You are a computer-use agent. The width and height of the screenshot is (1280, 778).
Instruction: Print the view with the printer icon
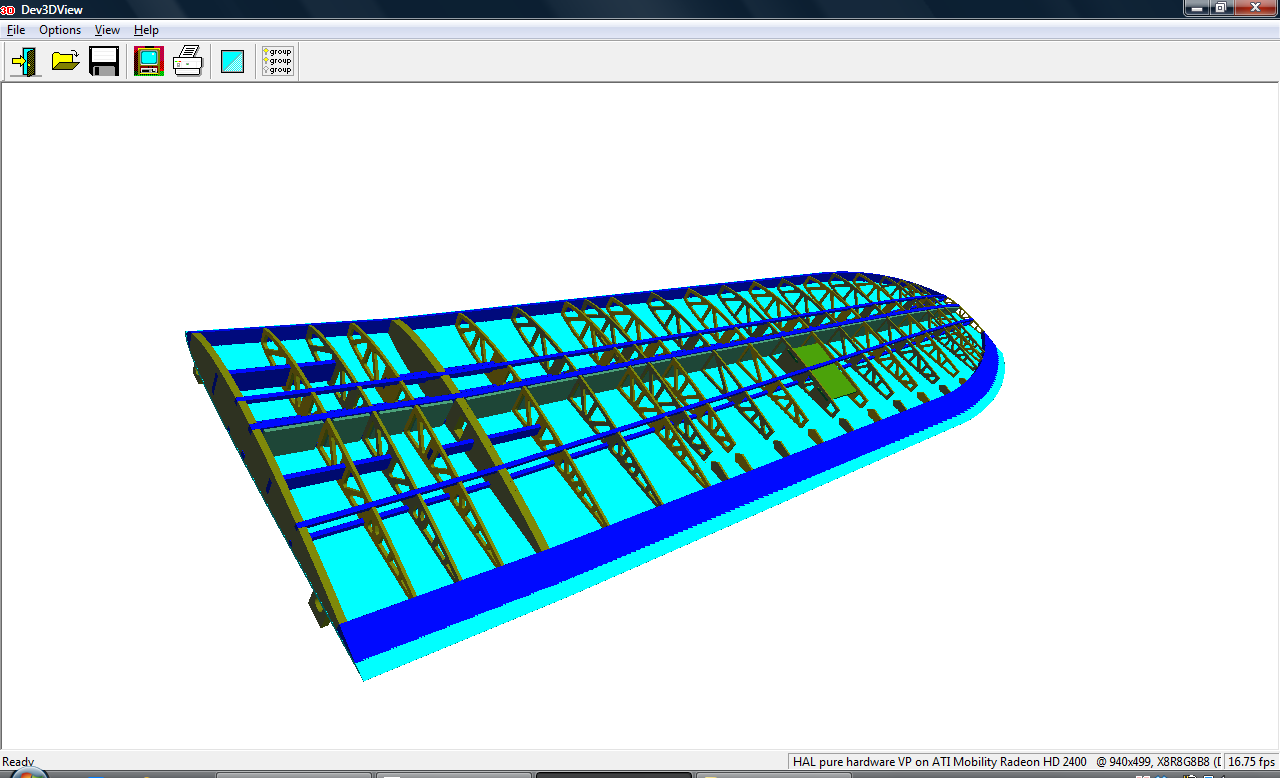tap(188, 62)
